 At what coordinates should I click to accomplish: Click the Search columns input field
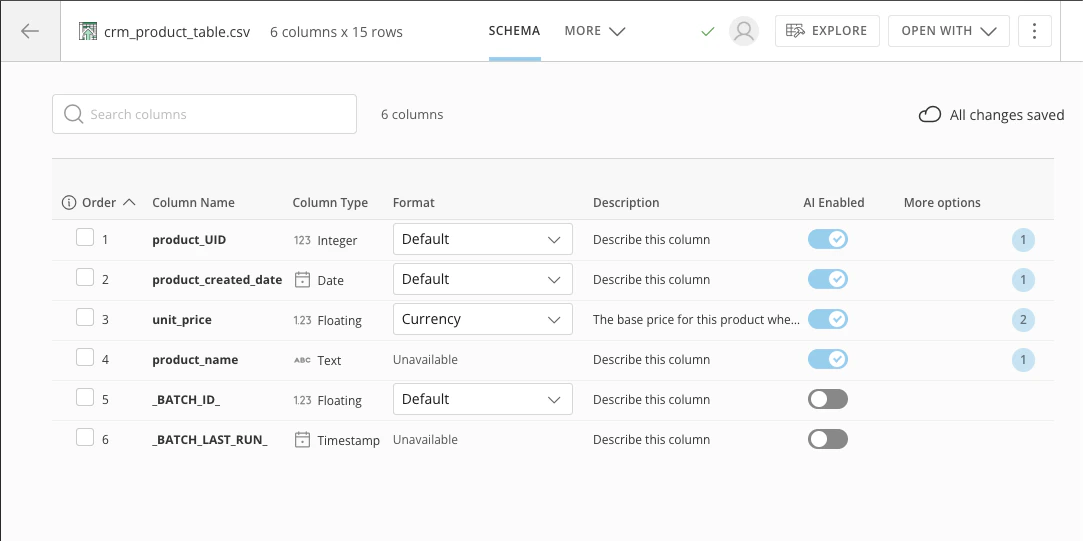pos(205,114)
